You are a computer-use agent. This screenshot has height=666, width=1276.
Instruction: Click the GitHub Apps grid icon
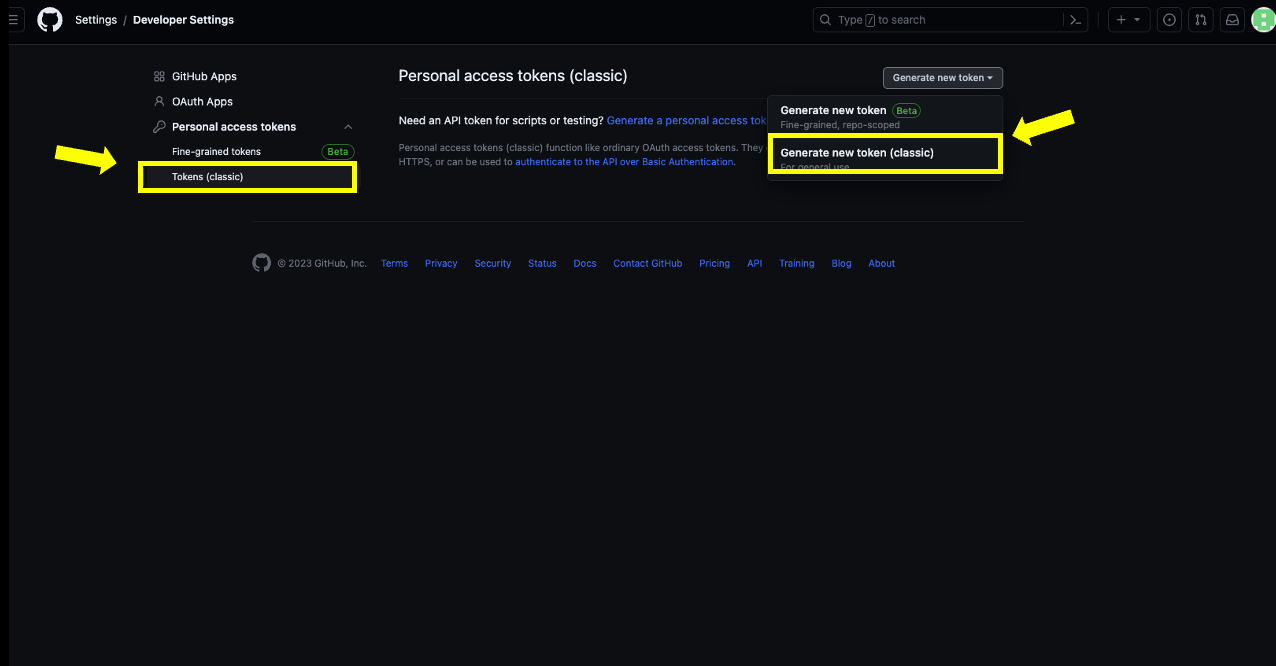coord(159,76)
